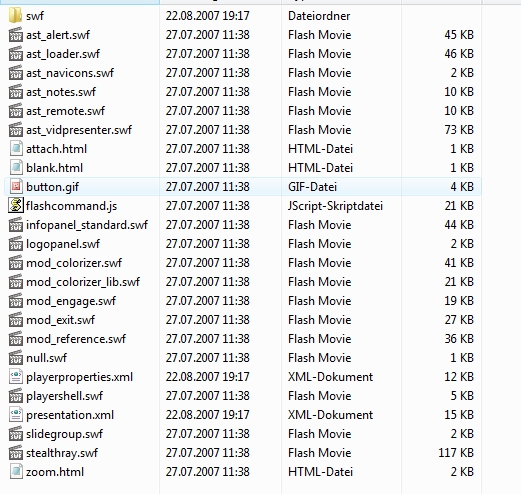Click the stealthray.swf movie icon

(16, 453)
